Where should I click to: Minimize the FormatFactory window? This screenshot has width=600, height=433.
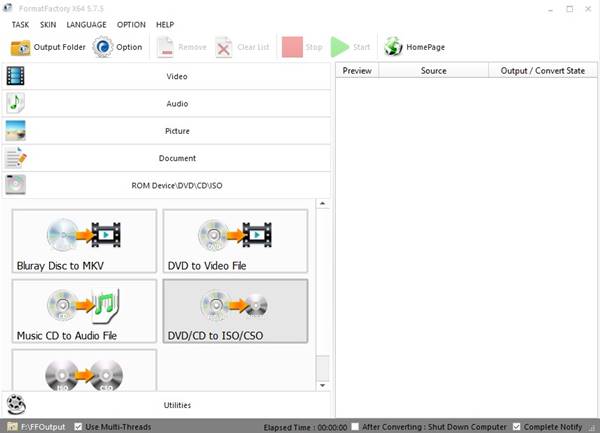point(550,9)
